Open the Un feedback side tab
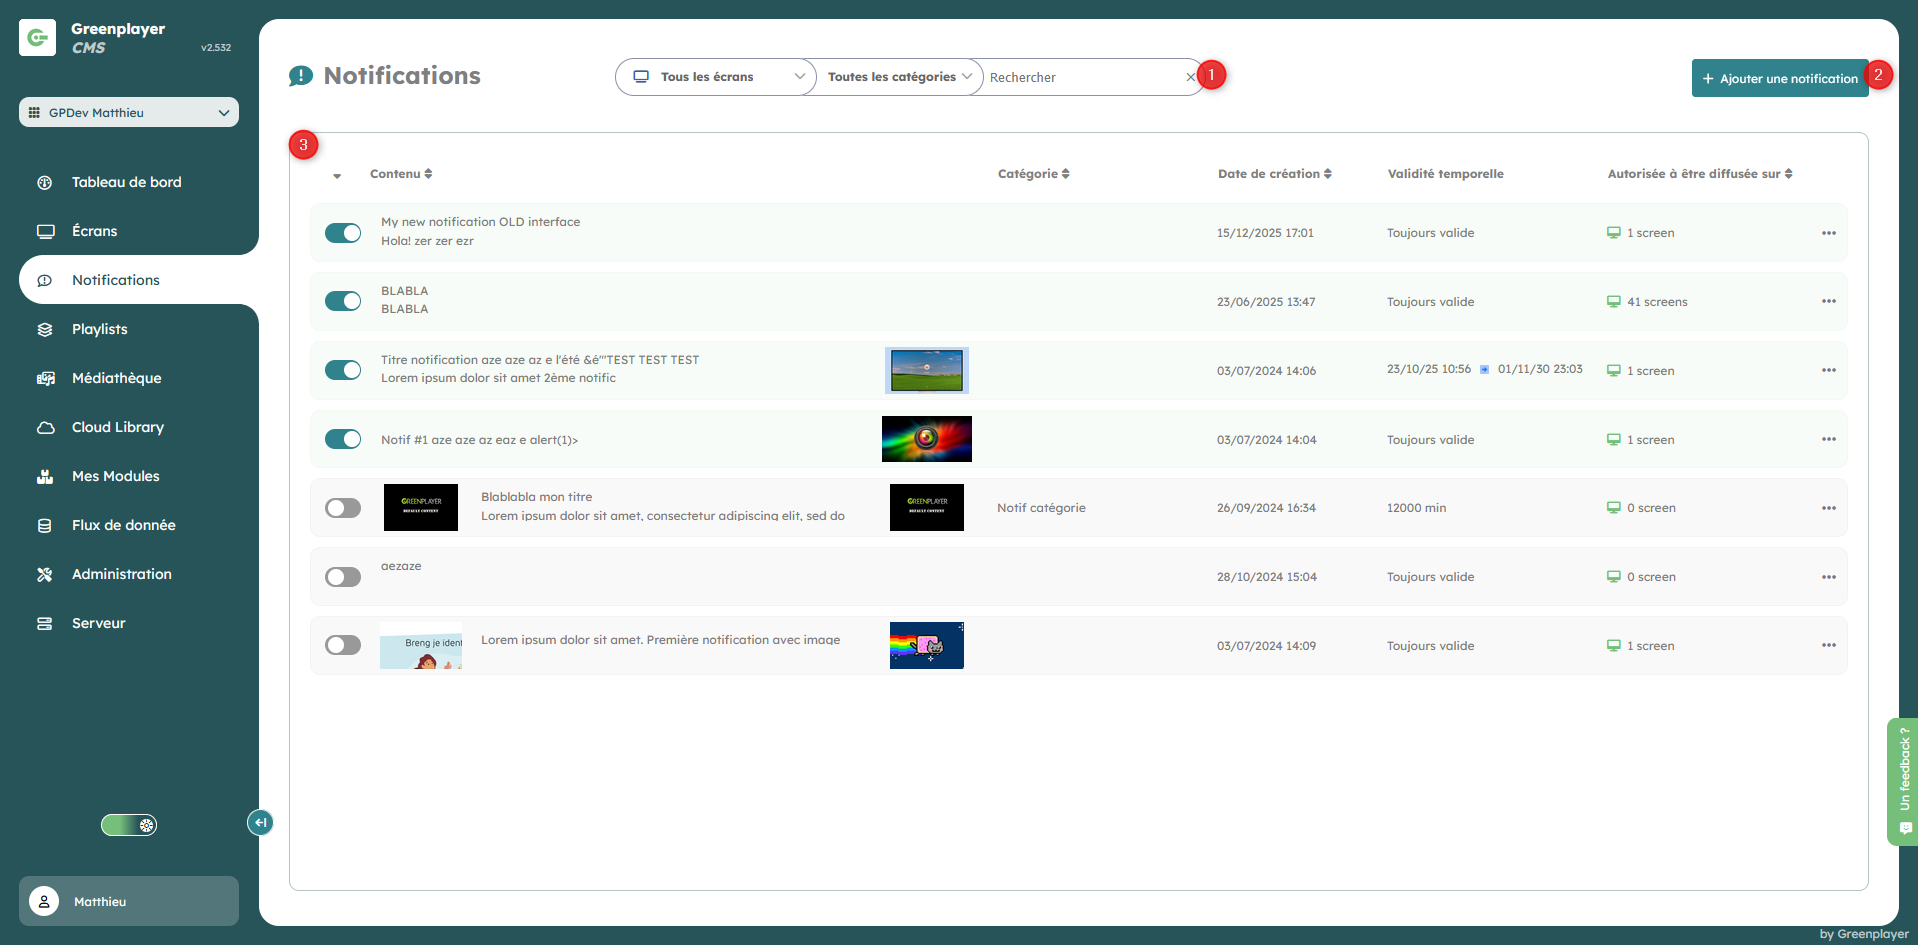The width and height of the screenshot is (1918, 945). click(1904, 781)
